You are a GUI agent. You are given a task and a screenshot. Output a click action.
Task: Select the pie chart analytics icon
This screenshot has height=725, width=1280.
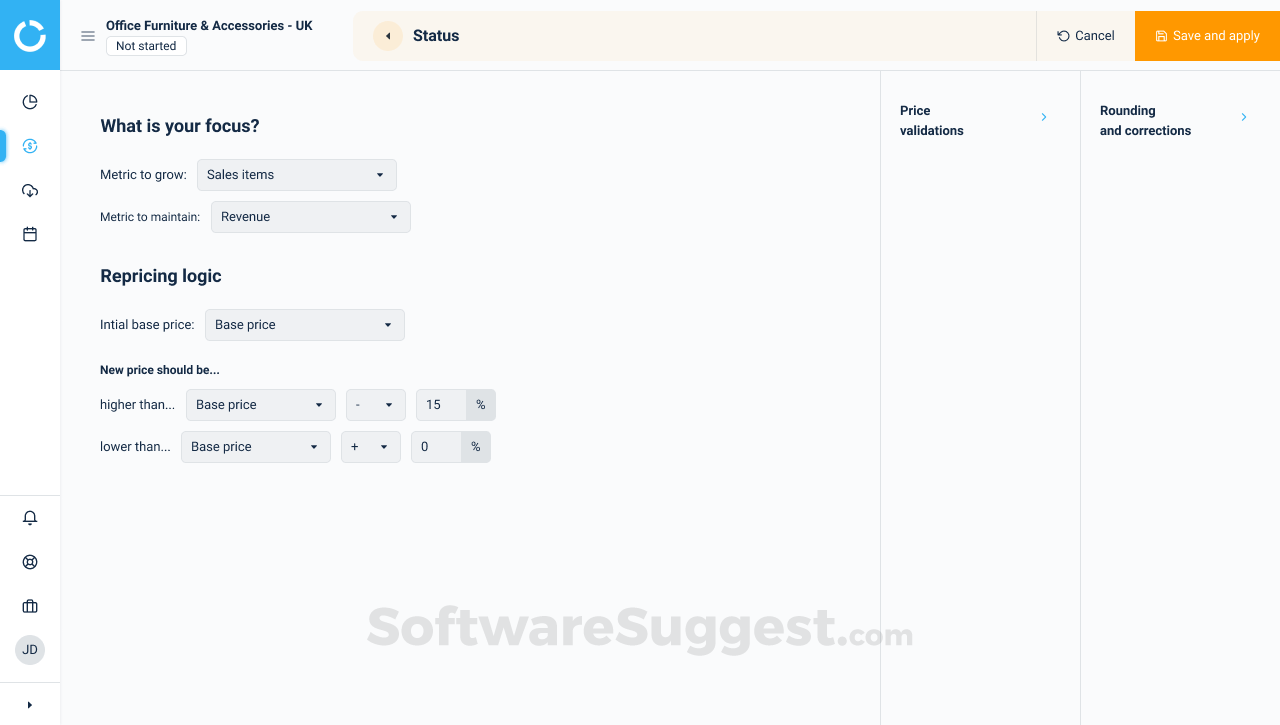[30, 101]
